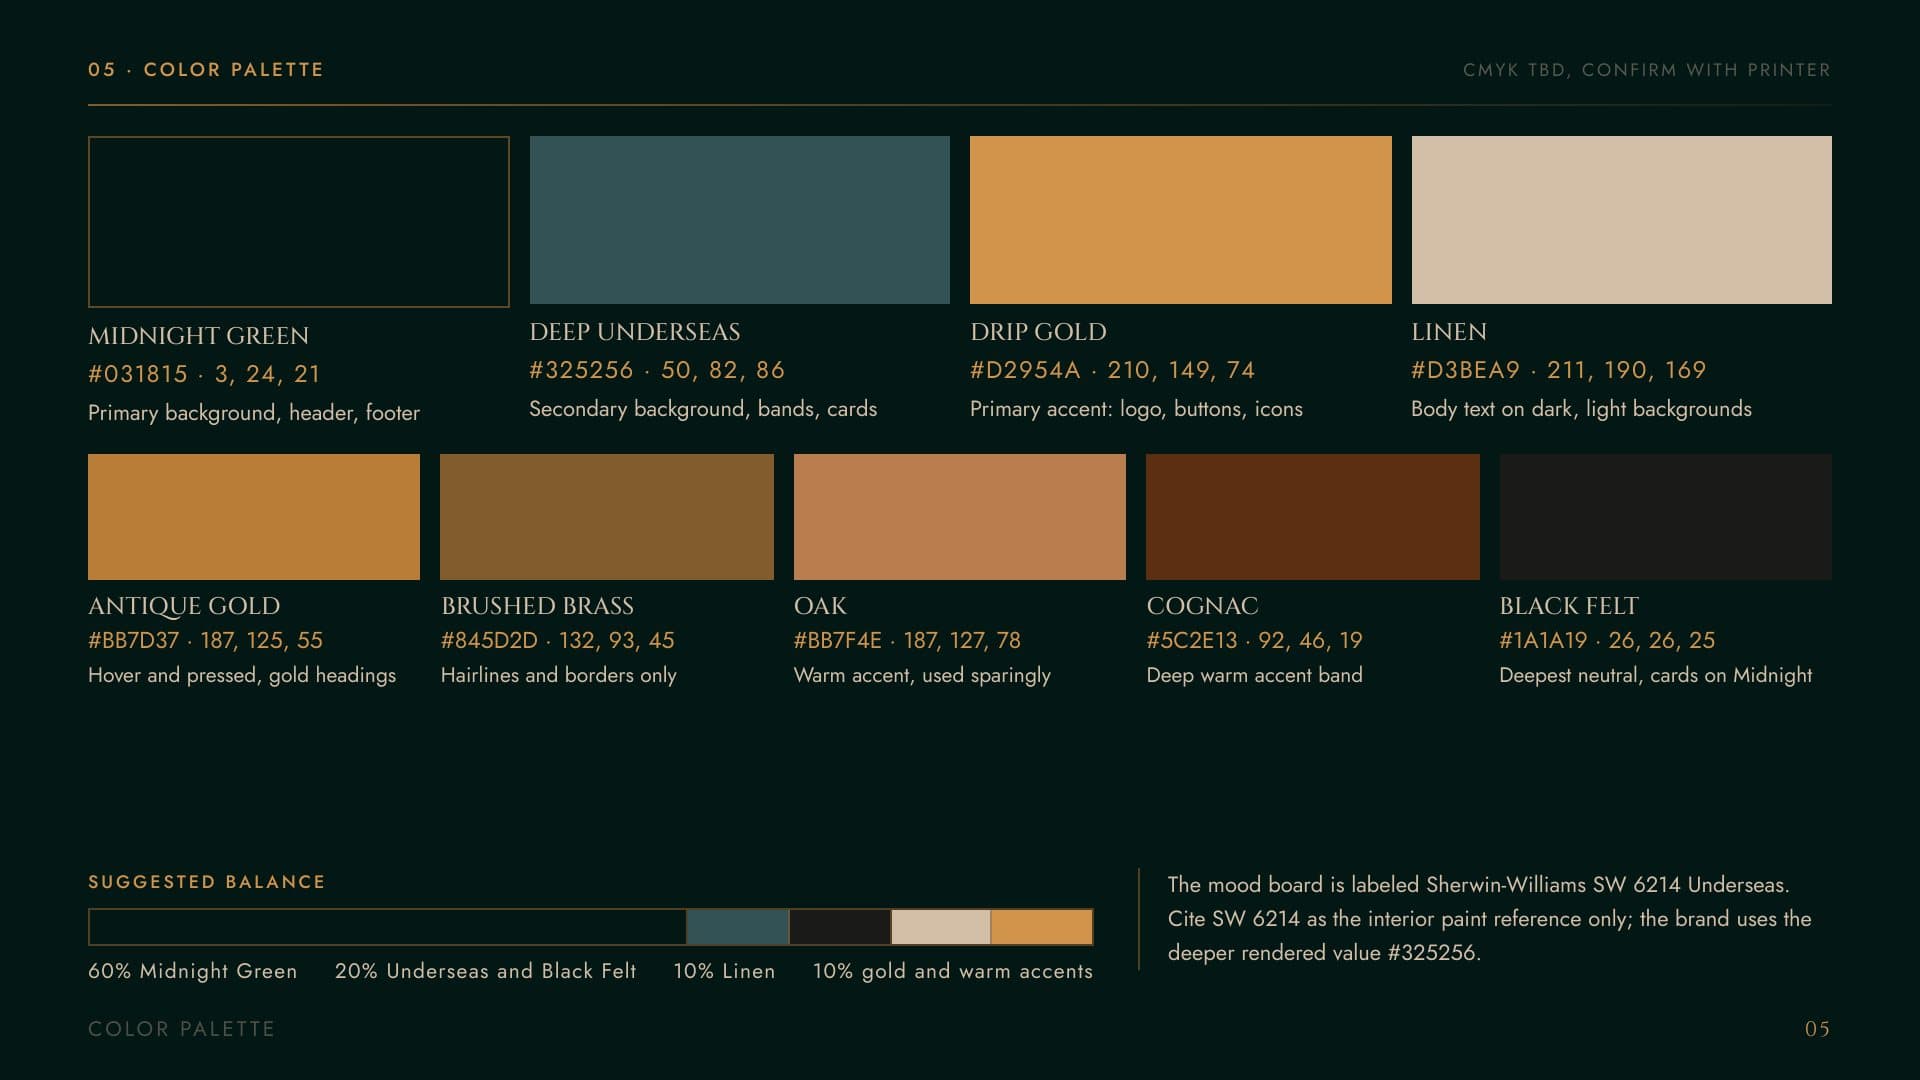The width and height of the screenshot is (1920, 1080).
Task: Select the hex code #031815 text
Action: [138, 374]
